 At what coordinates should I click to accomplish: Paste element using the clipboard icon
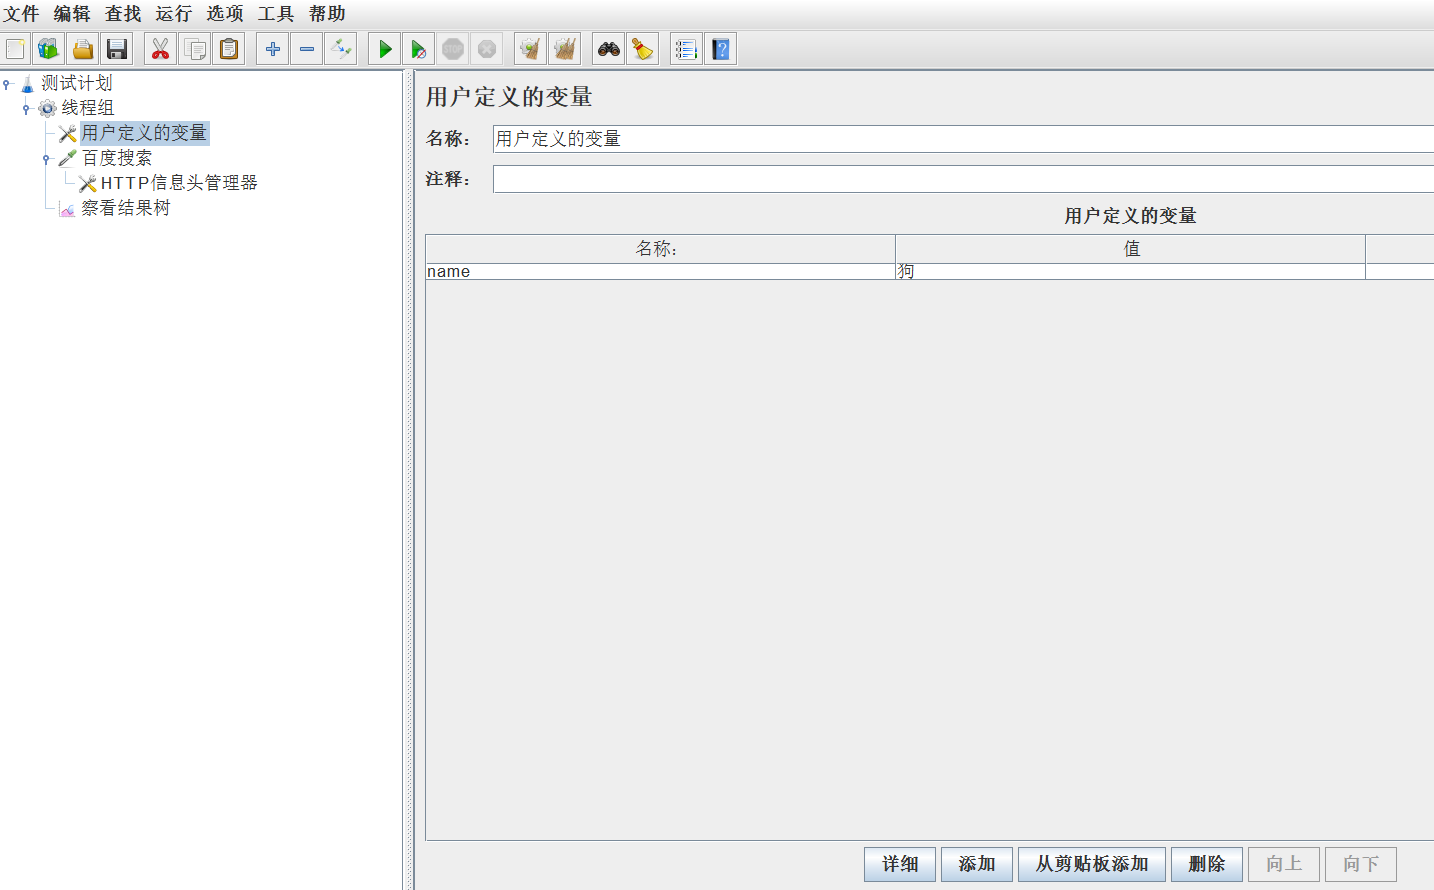(229, 49)
